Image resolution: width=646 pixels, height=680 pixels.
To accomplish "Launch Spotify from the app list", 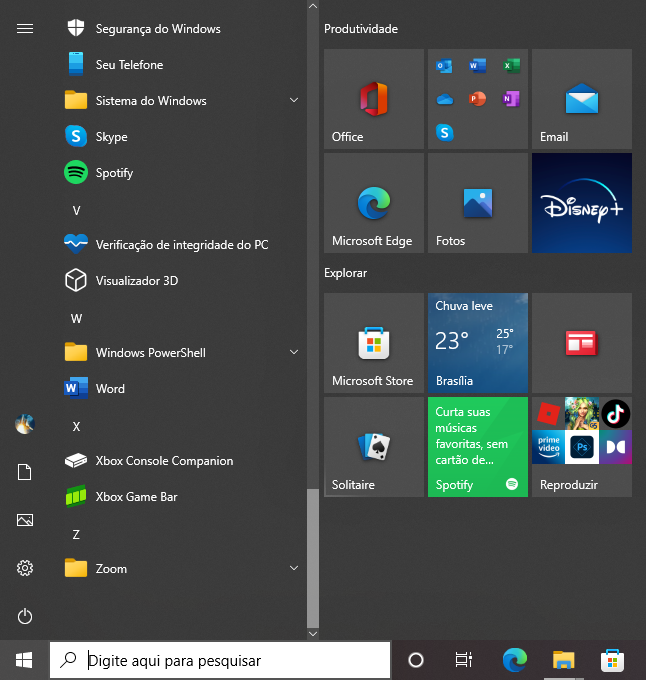I will 182,173.
